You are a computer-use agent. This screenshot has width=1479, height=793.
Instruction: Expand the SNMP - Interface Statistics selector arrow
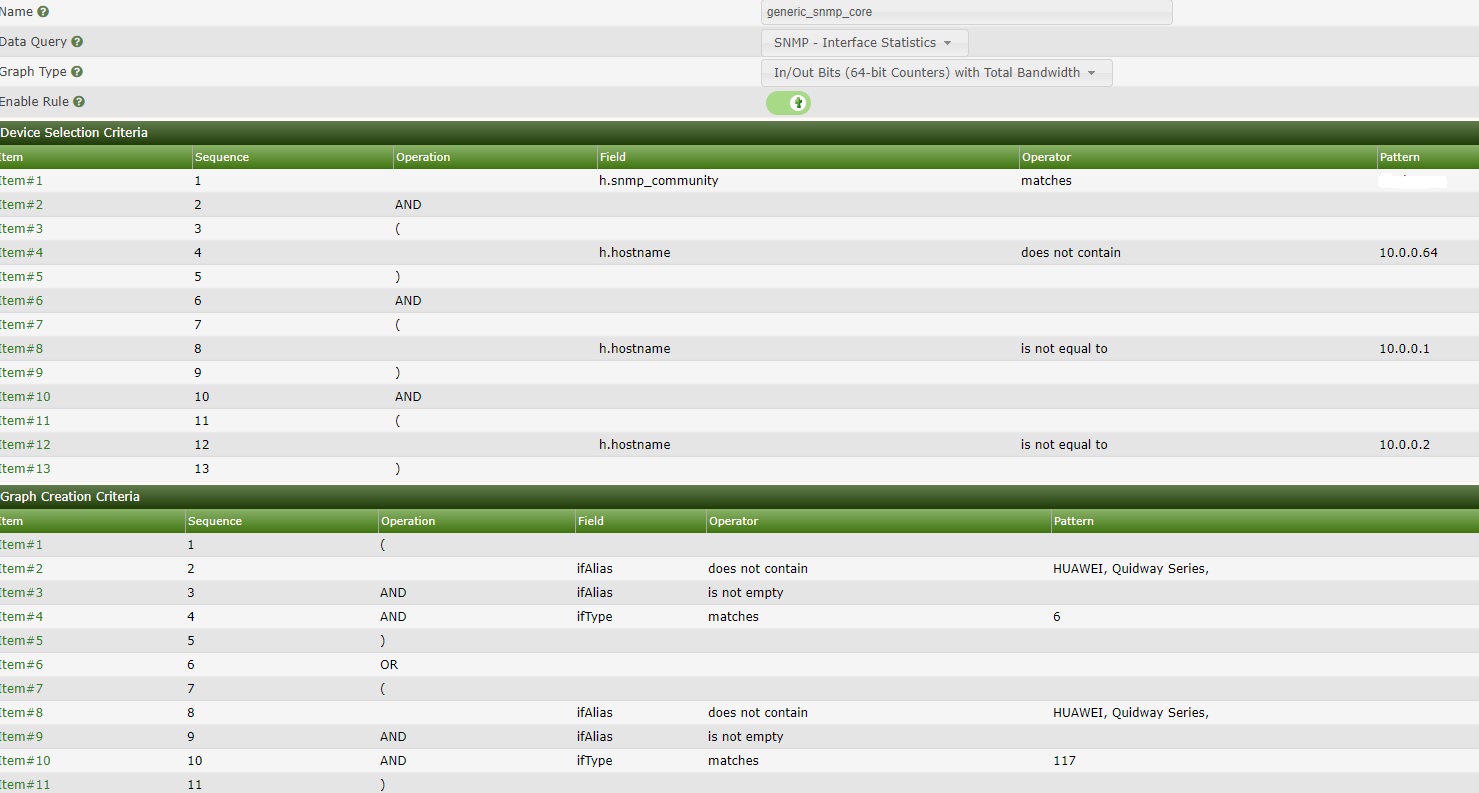click(x=945, y=42)
